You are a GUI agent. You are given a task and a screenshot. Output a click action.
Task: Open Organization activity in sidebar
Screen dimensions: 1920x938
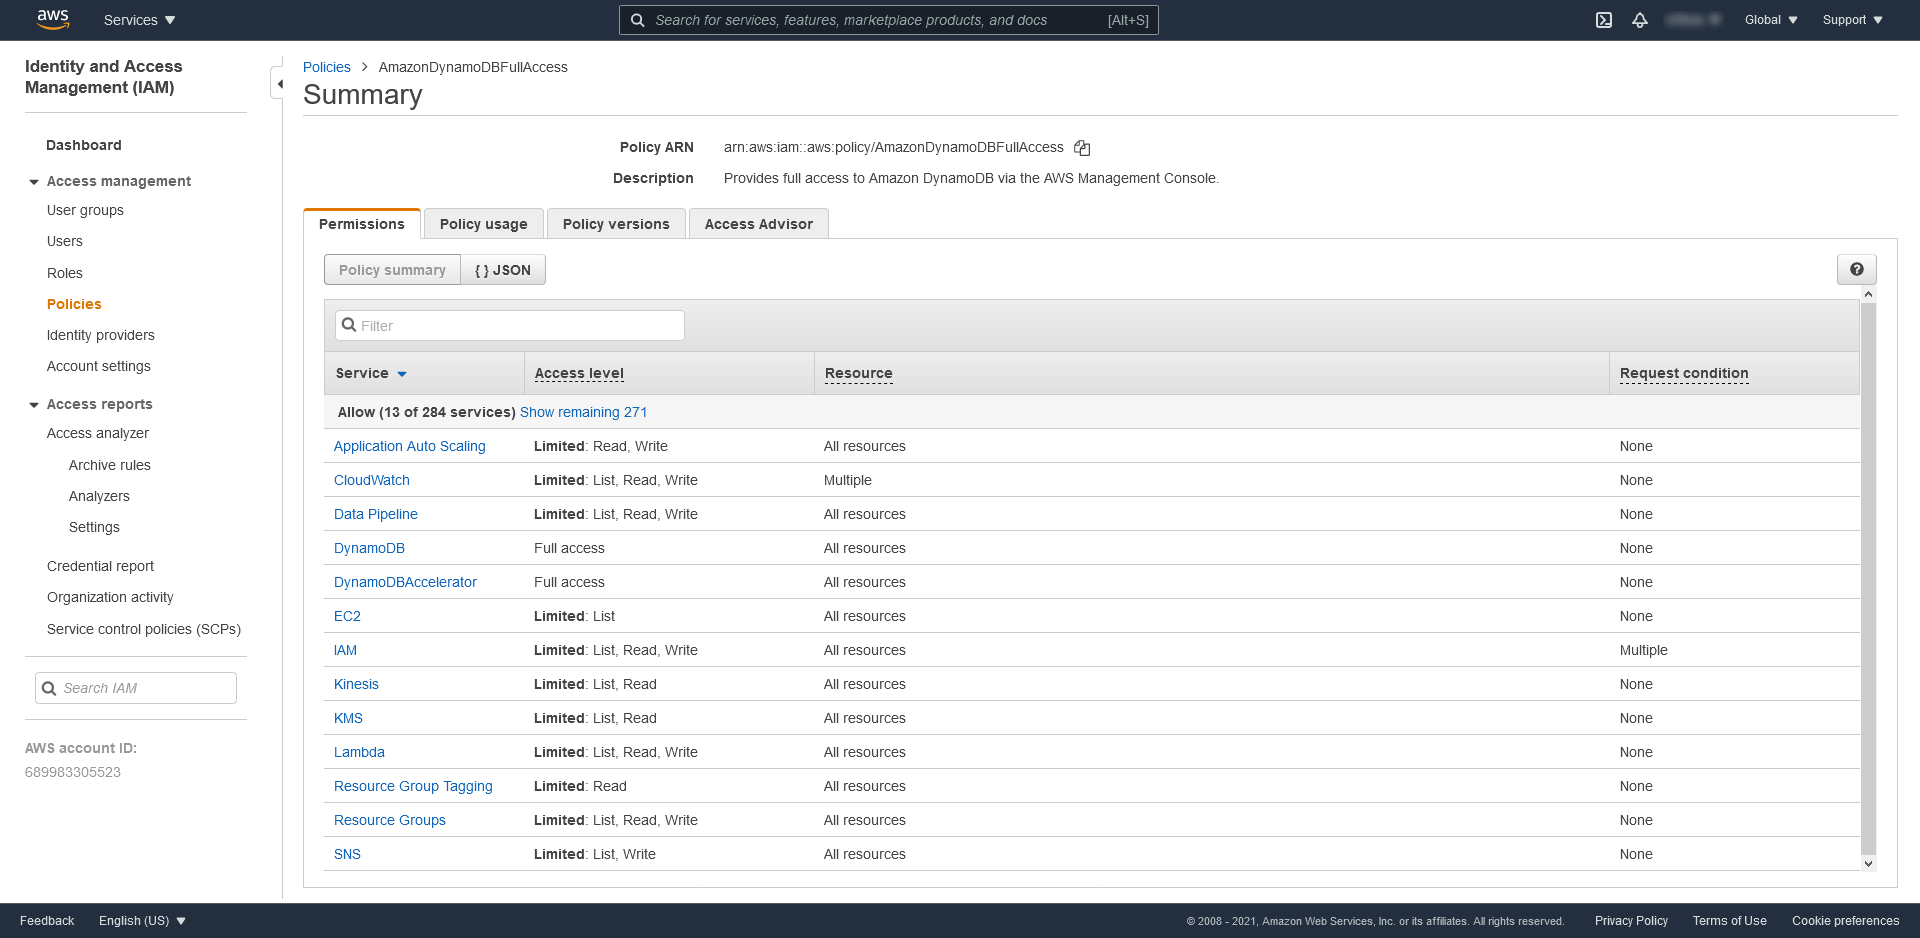click(x=110, y=597)
